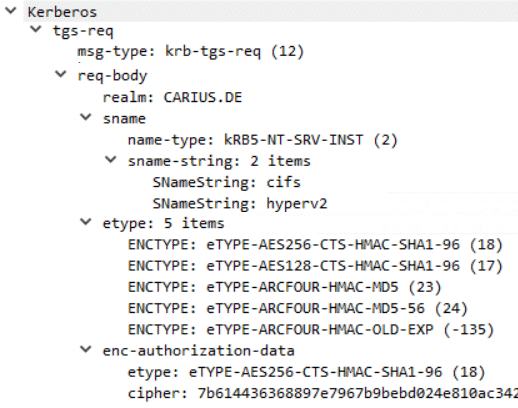
Task: Select the cipher hex value line
Action: [x=323, y=394]
